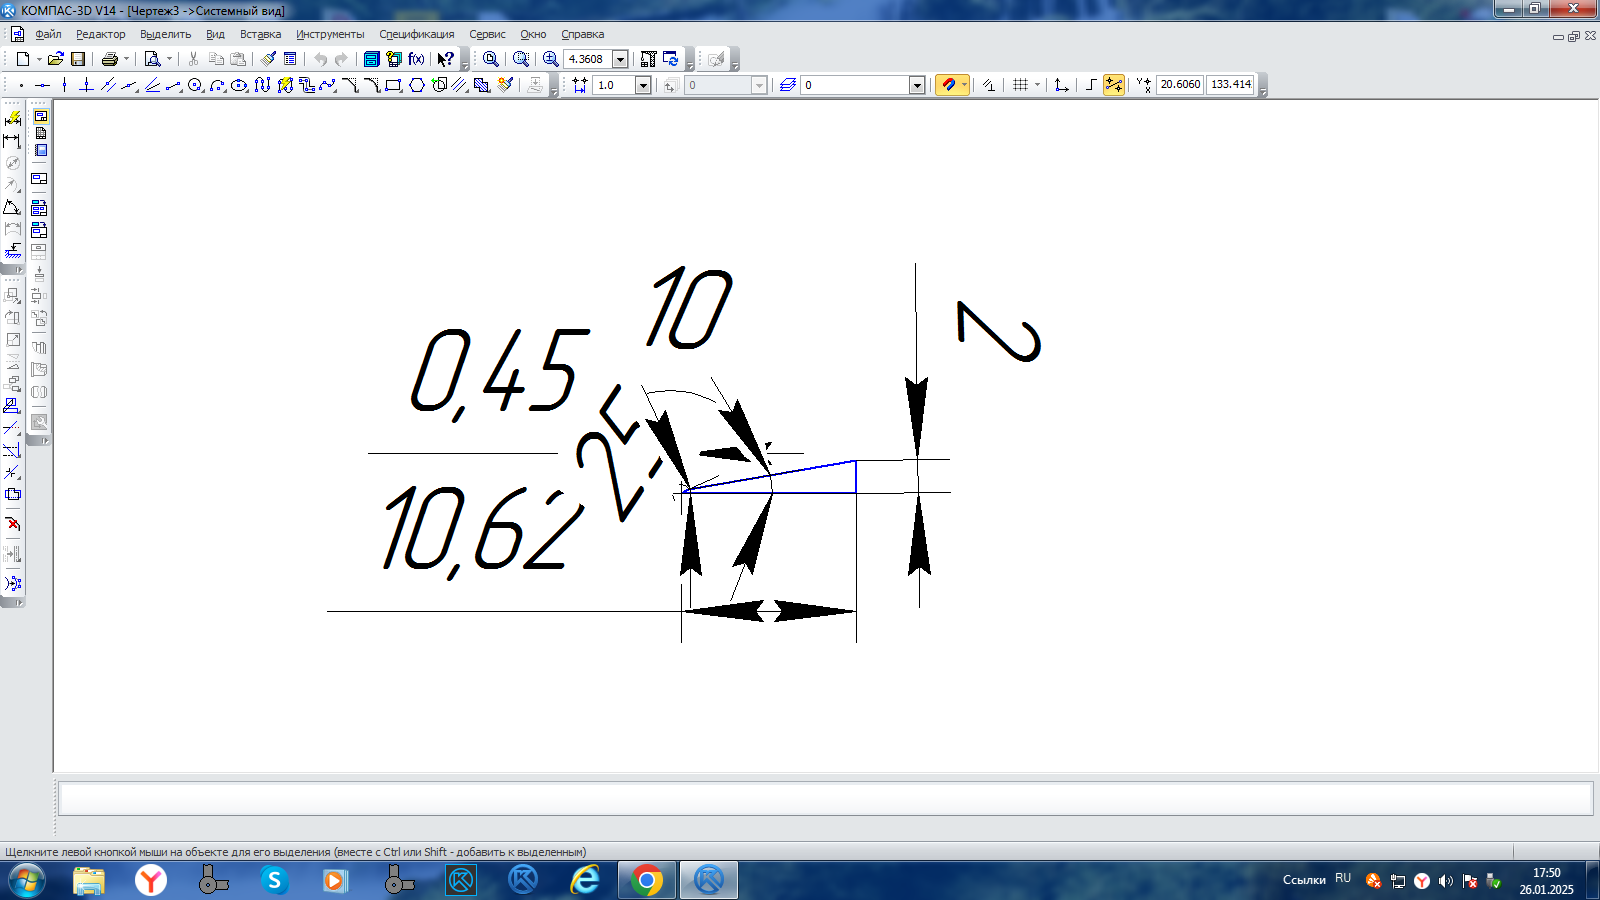Viewport: 1600px width, 900px height.
Task: Toggle the magnet snap mode button
Action: [x=948, y=85]
